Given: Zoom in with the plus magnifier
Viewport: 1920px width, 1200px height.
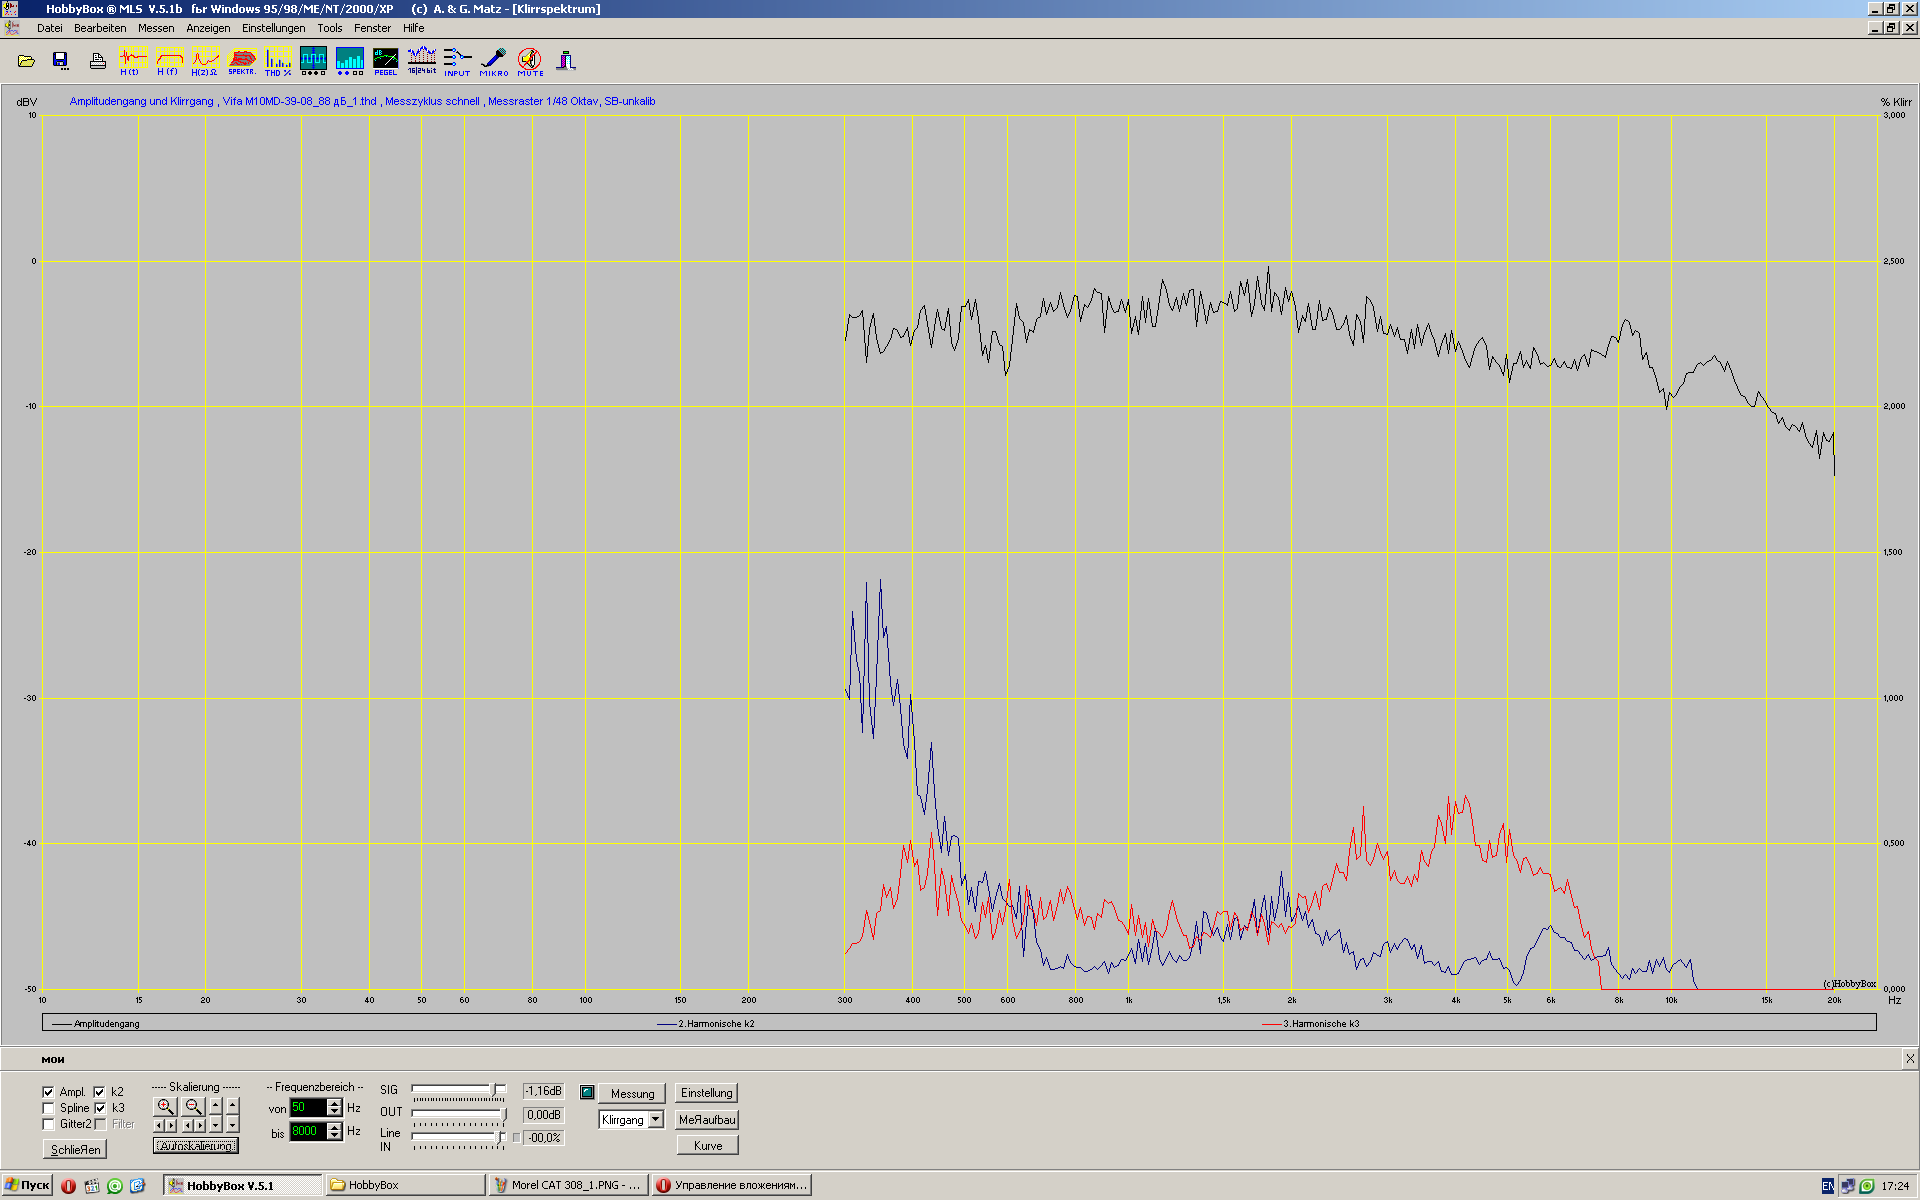Looking at the screenshot, I should pos(165,1106).
